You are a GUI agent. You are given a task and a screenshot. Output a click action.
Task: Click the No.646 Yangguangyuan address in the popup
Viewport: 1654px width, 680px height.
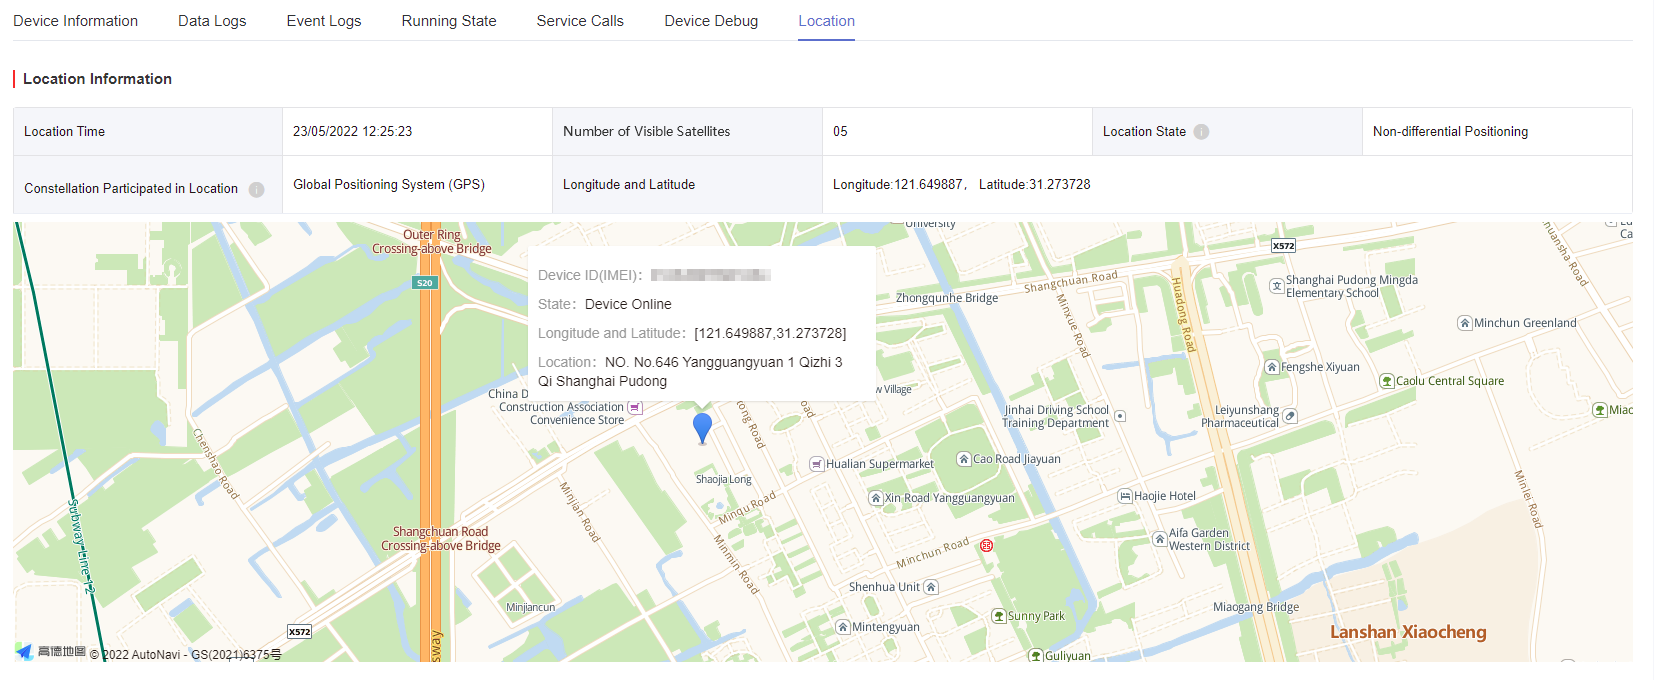pos(690,372)
